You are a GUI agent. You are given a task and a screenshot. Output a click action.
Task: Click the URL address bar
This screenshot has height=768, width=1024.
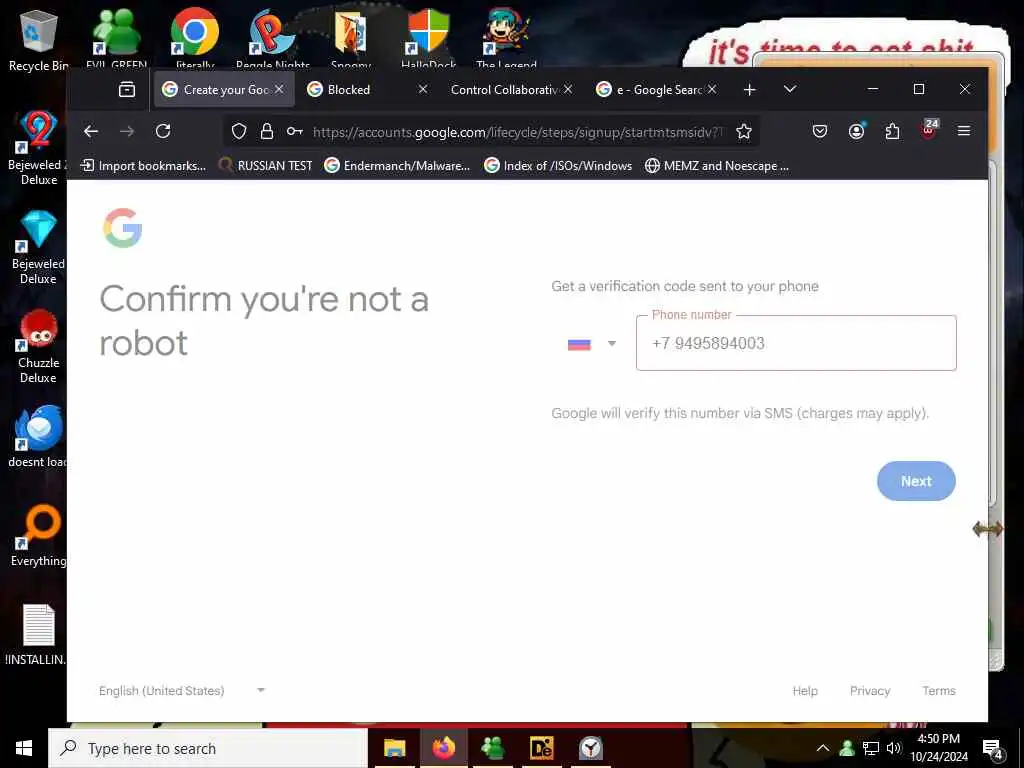pos(518,132)
